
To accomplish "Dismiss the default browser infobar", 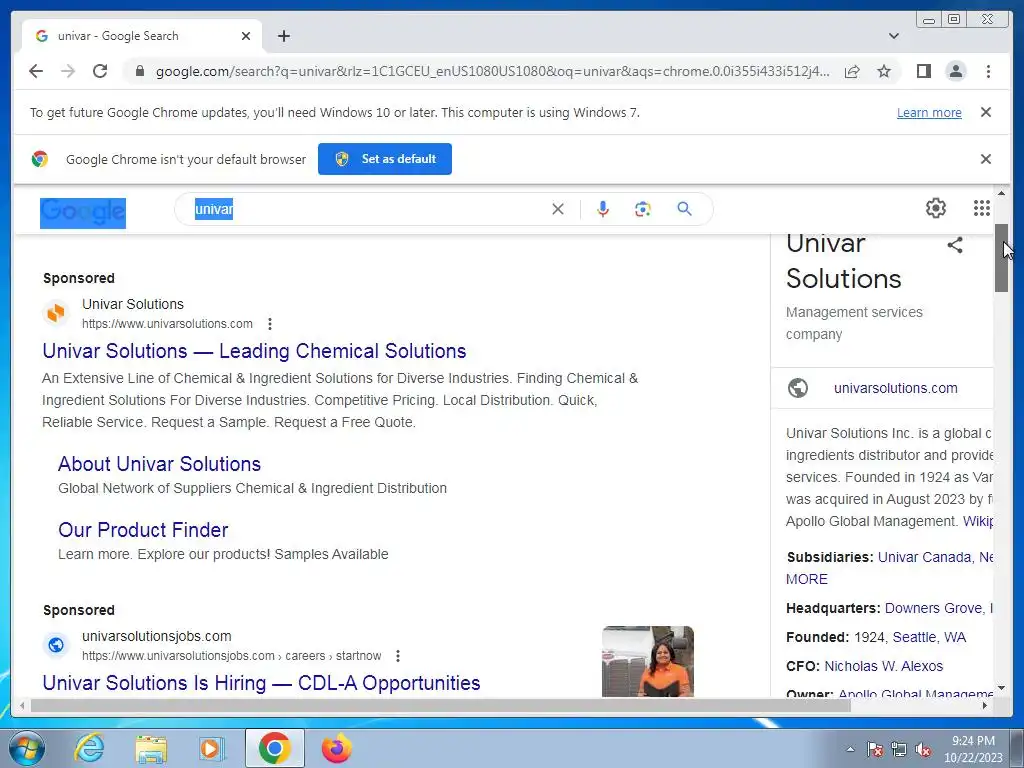I will (x=985, y=159).
